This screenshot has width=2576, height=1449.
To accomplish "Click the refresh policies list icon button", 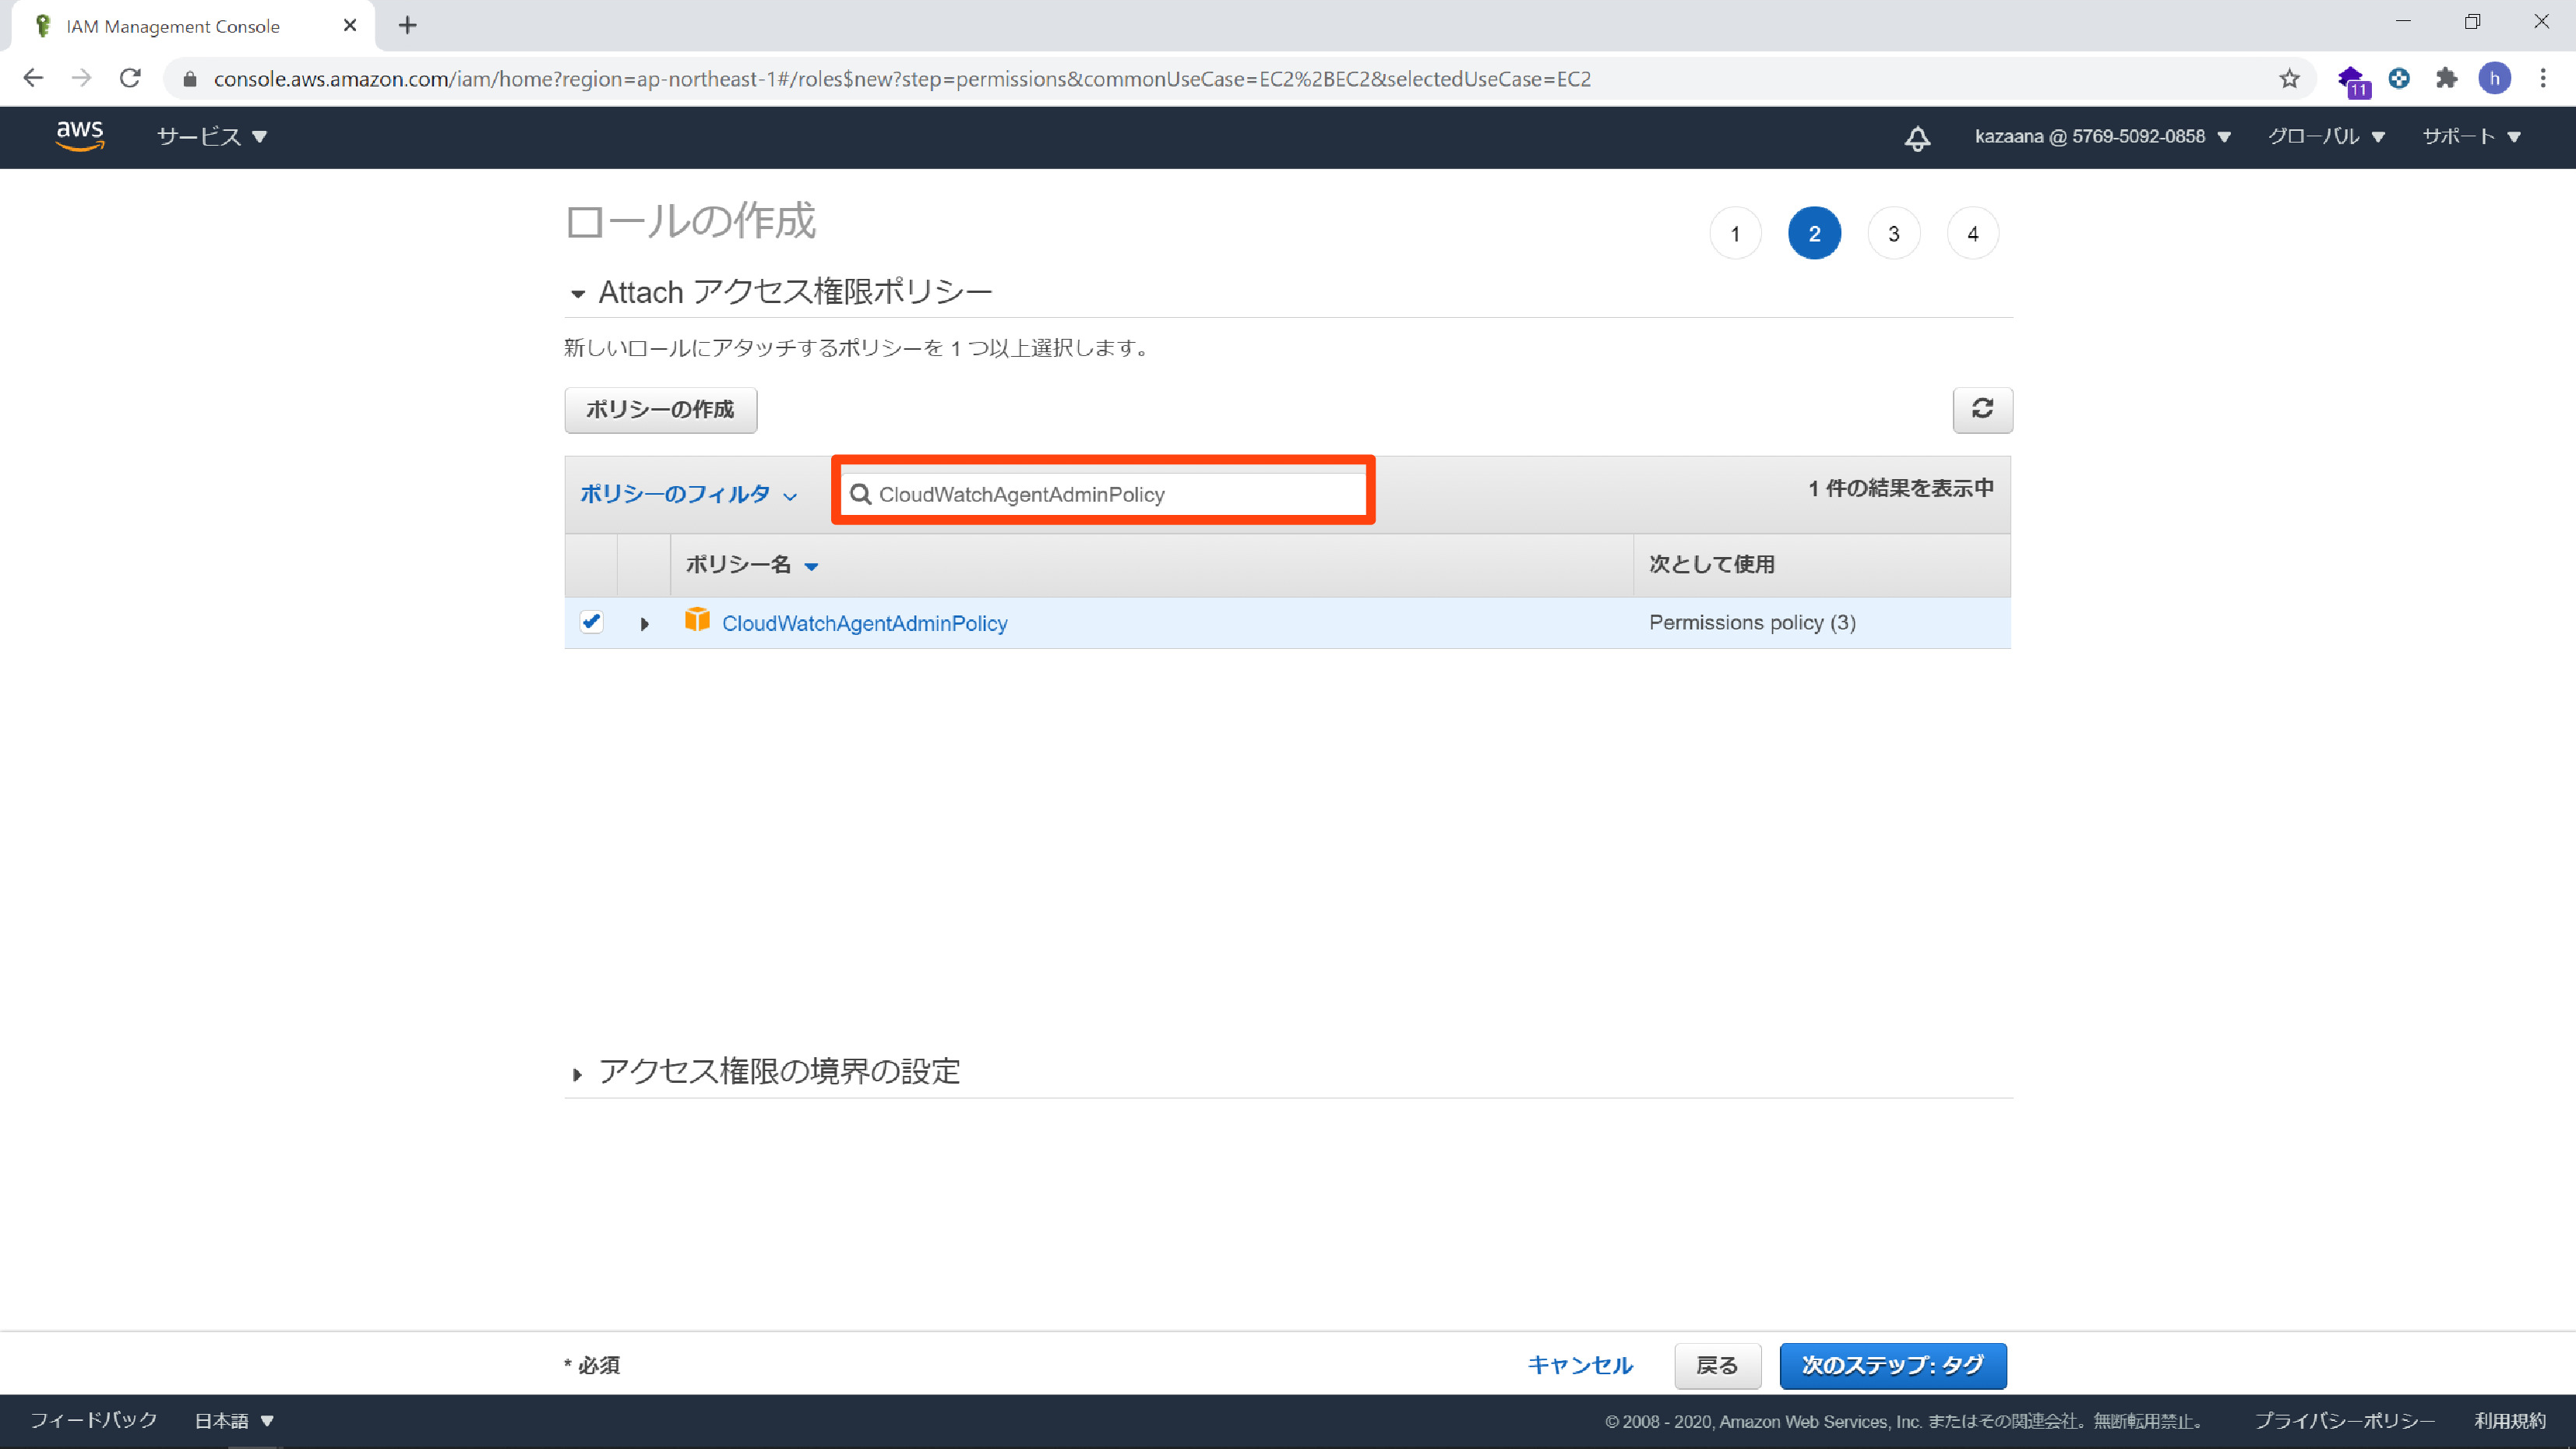I will pyautogui.click(x=1982, y=409).
